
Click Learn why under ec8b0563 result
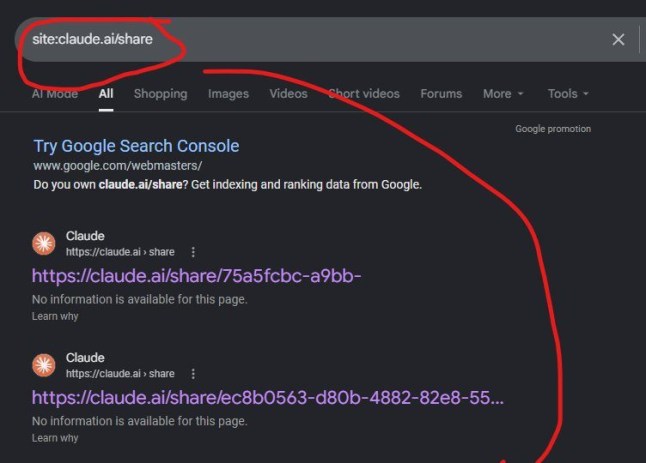(55, 438)
